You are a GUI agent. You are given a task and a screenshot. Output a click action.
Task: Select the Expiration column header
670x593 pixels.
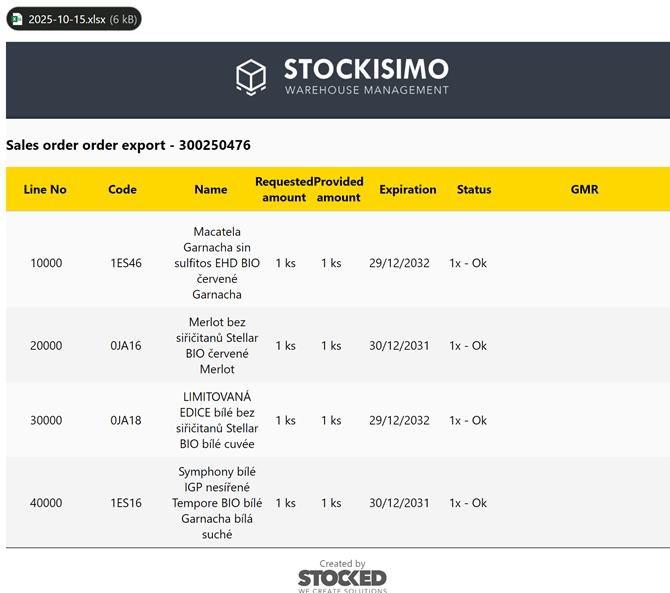click(408, 189)
